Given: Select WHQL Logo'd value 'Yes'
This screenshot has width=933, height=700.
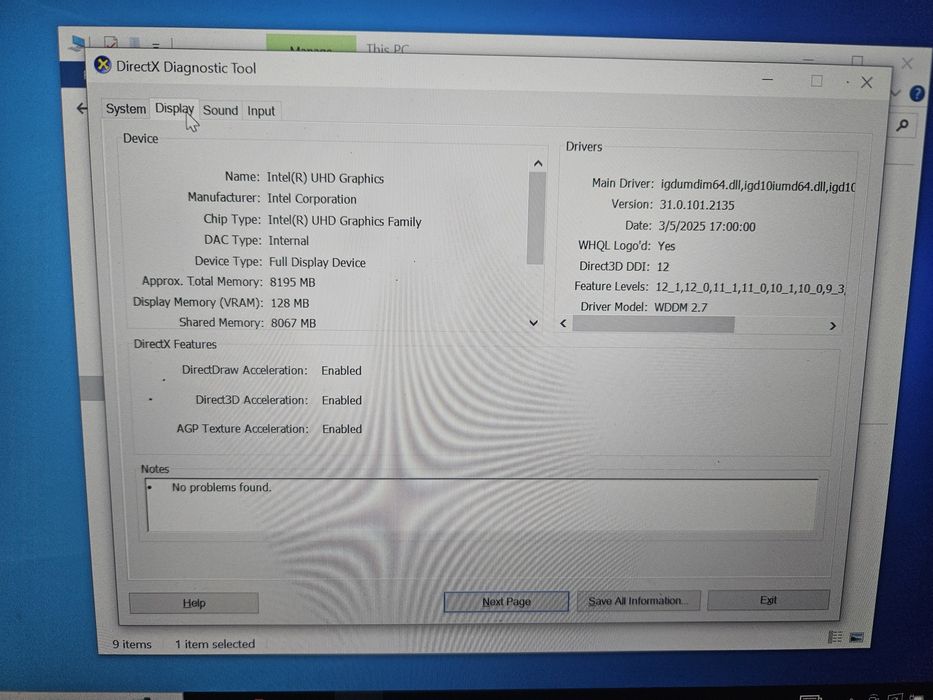Looking at the screenshot, I should point(666,246).
